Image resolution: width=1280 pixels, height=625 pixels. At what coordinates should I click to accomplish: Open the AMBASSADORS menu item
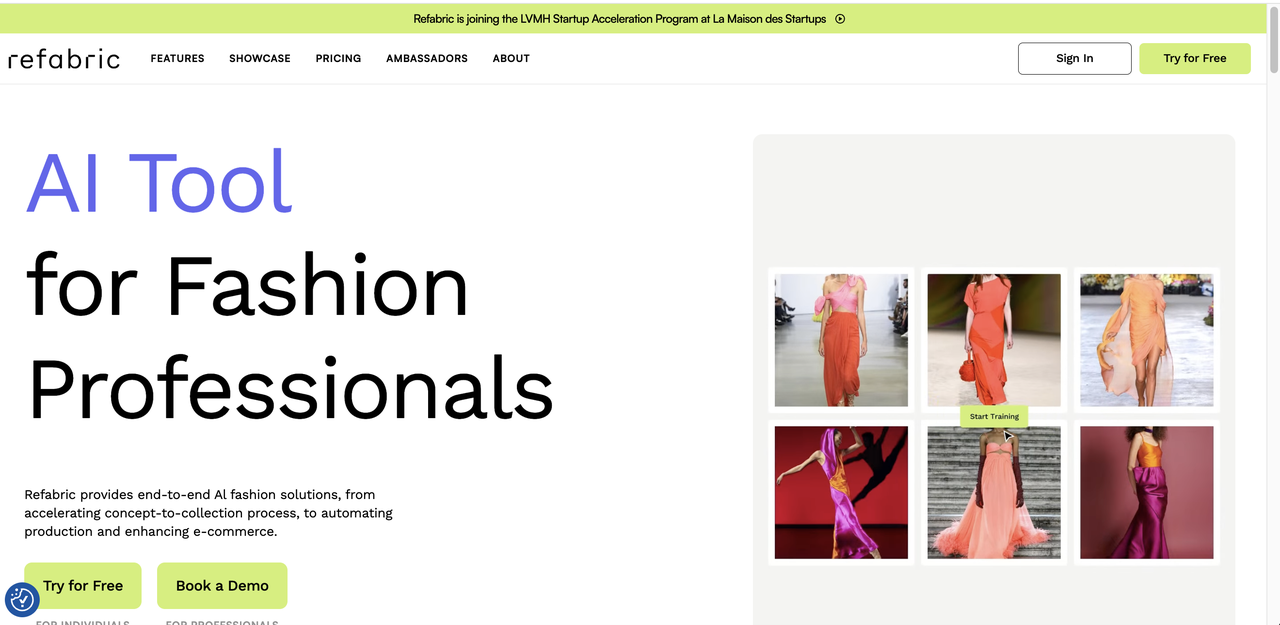427,58
